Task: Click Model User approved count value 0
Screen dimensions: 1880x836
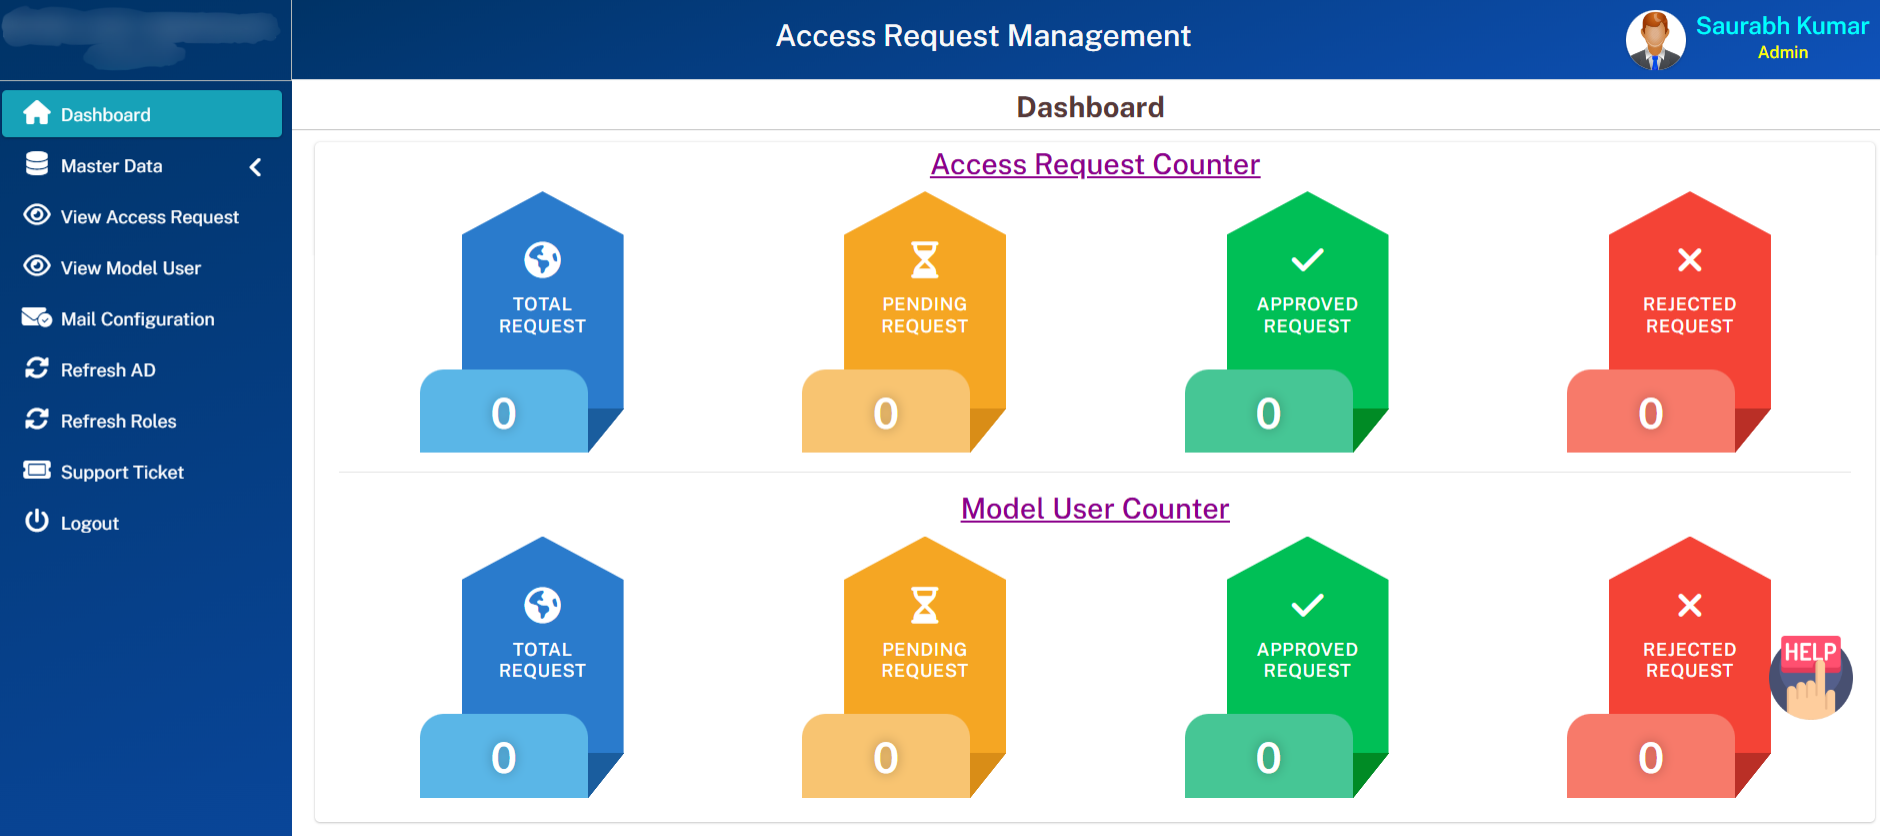Action: tap(1269, 758)
